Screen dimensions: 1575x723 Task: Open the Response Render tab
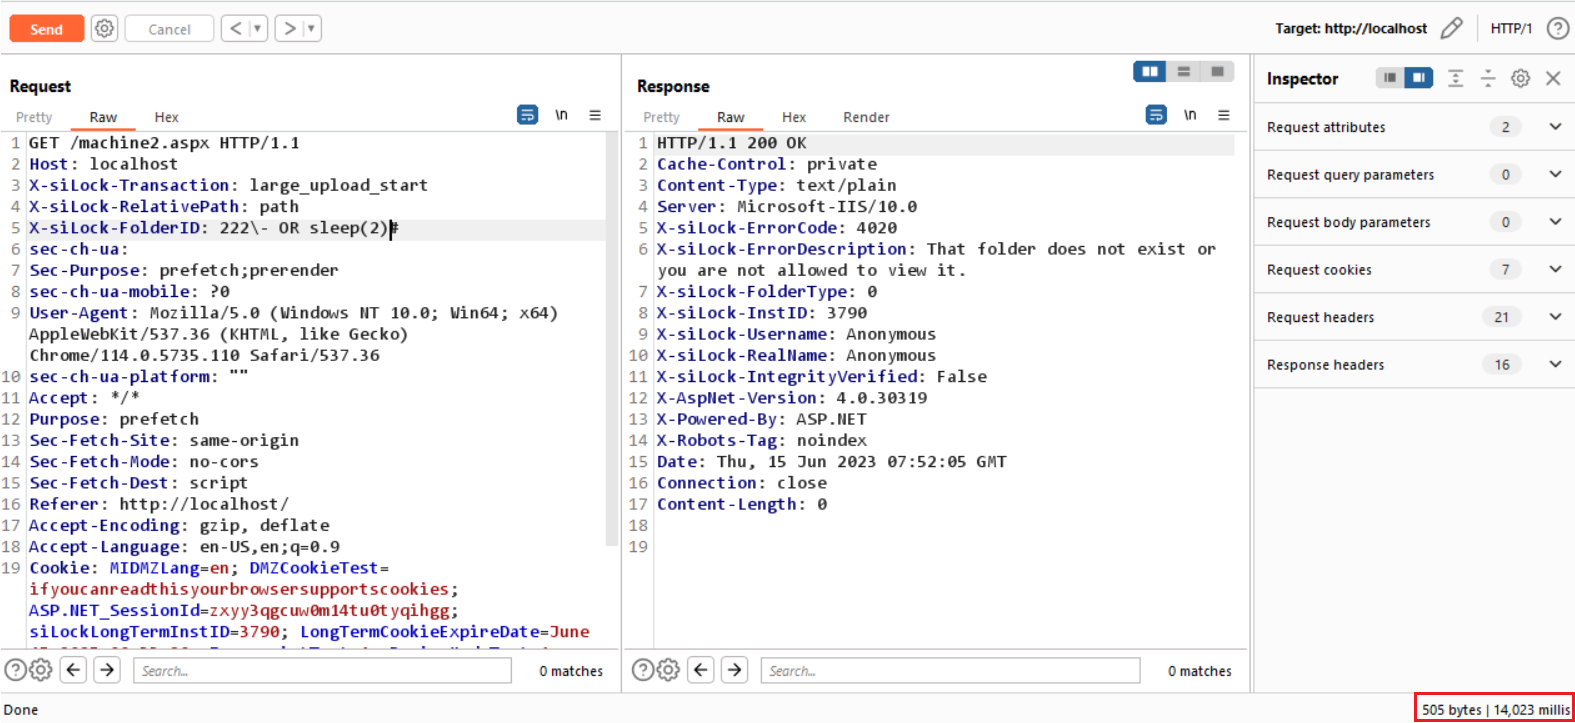(866, 117)
